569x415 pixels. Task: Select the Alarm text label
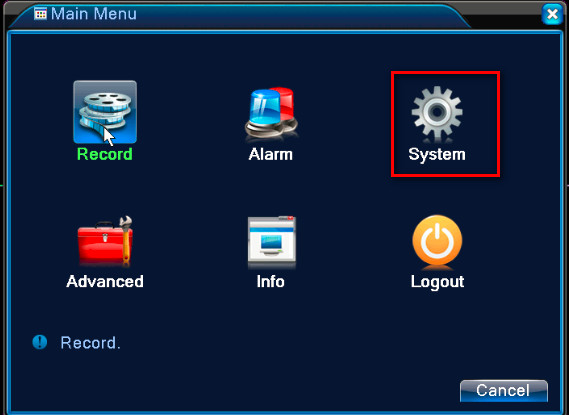point(271,154)
